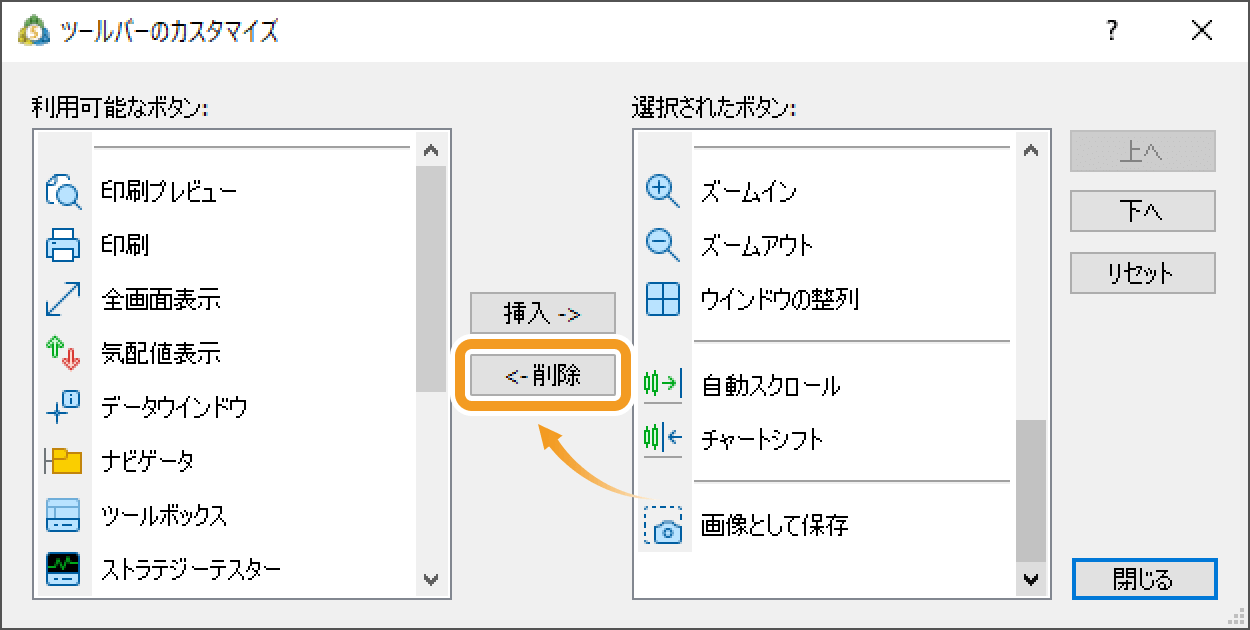This screenshot has width=1250, height=630.
Task: Select the データウインドウ crosshair icon
Action: coord(63,407)
